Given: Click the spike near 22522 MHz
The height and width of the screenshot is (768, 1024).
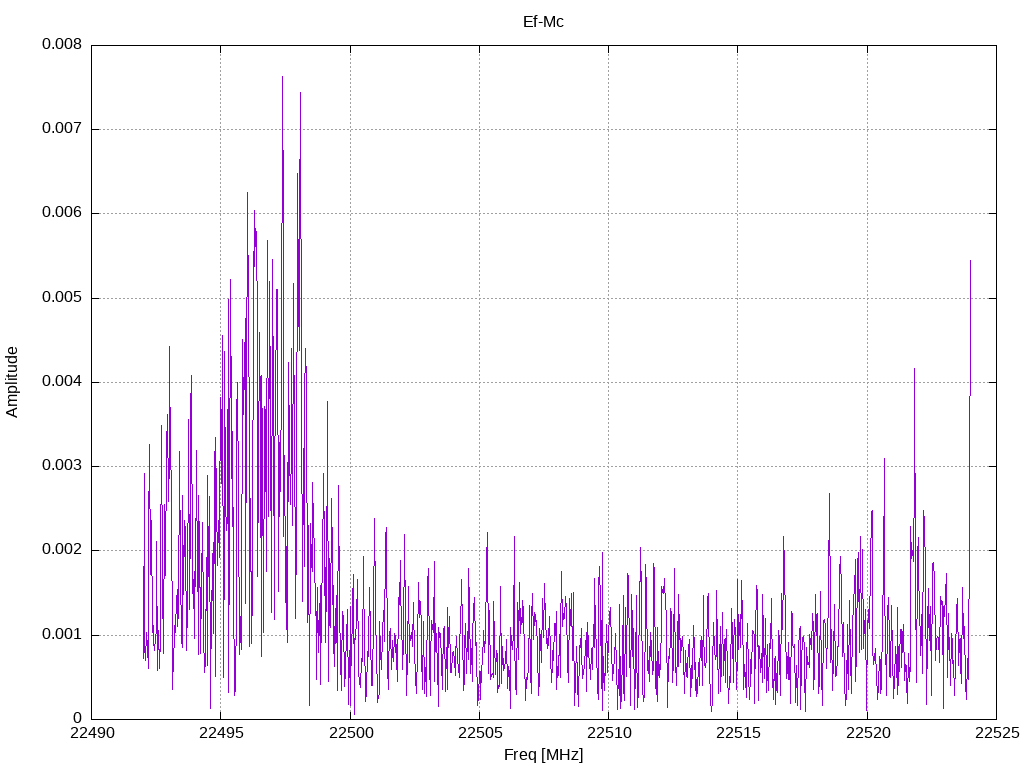Looking at the screenshot, I should (914, 370).
